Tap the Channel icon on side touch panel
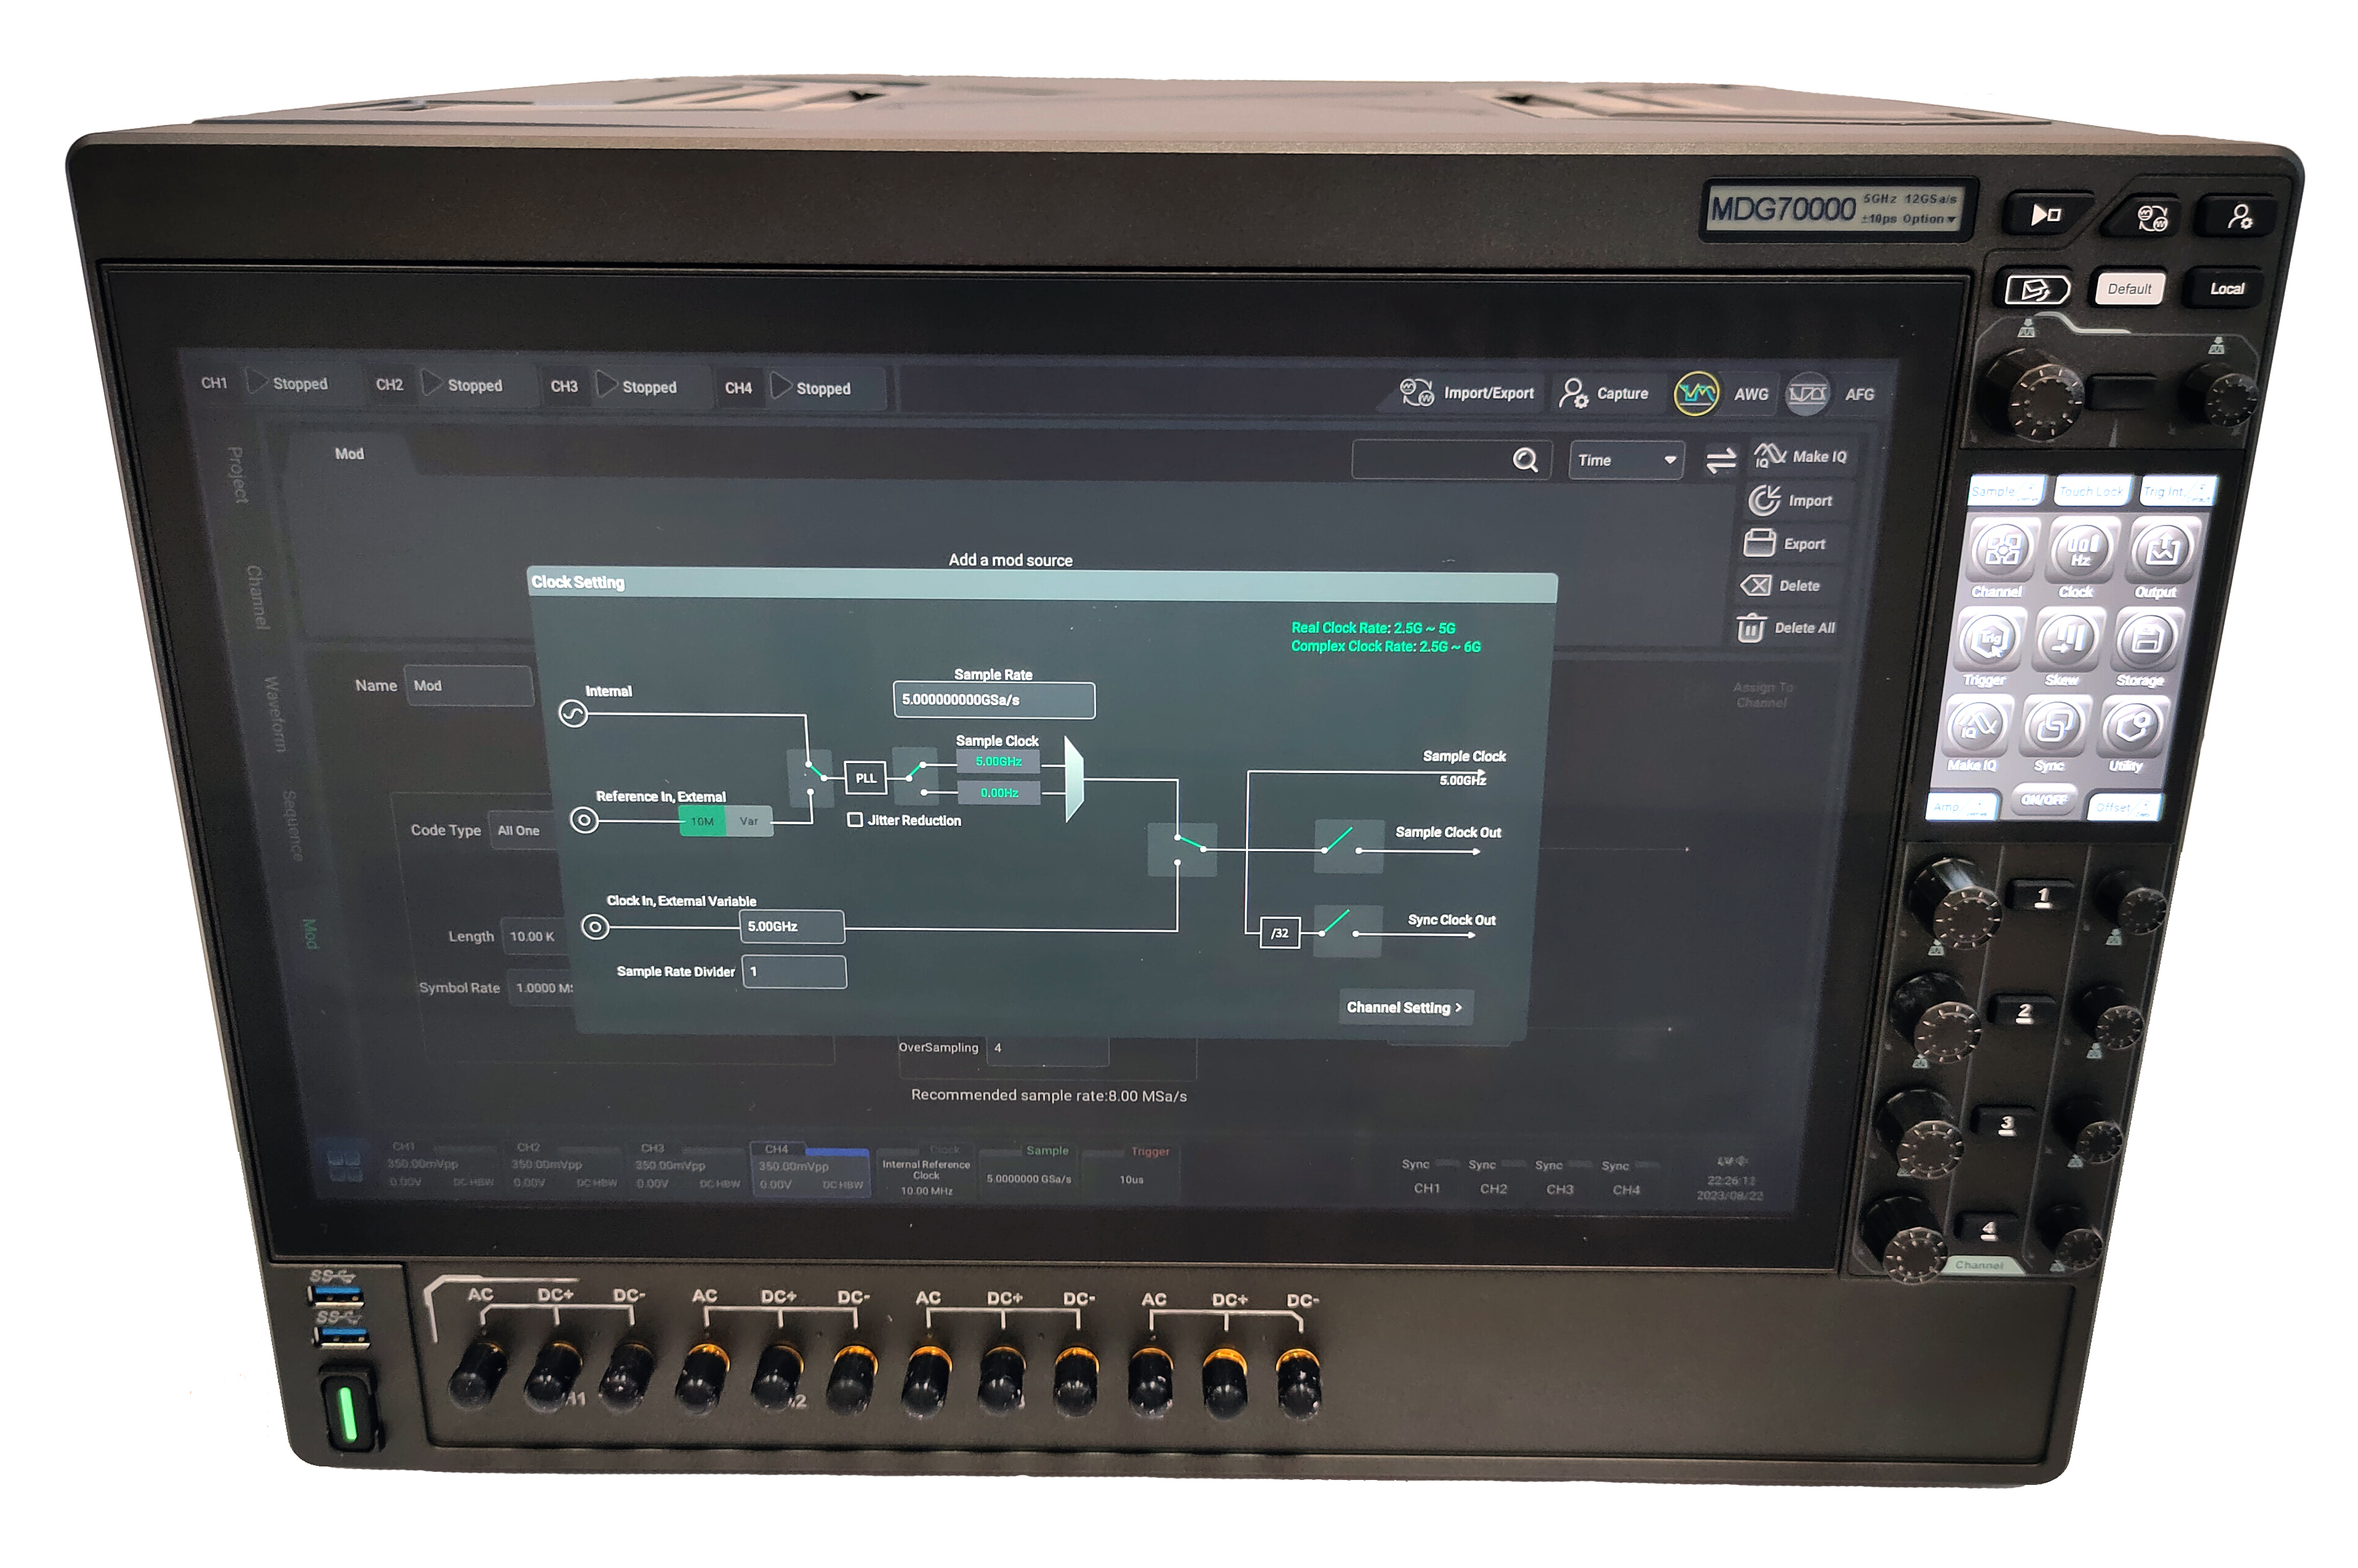Image resolution: width=2358 pixels, height=1568 pixels. pos(2001,550)
